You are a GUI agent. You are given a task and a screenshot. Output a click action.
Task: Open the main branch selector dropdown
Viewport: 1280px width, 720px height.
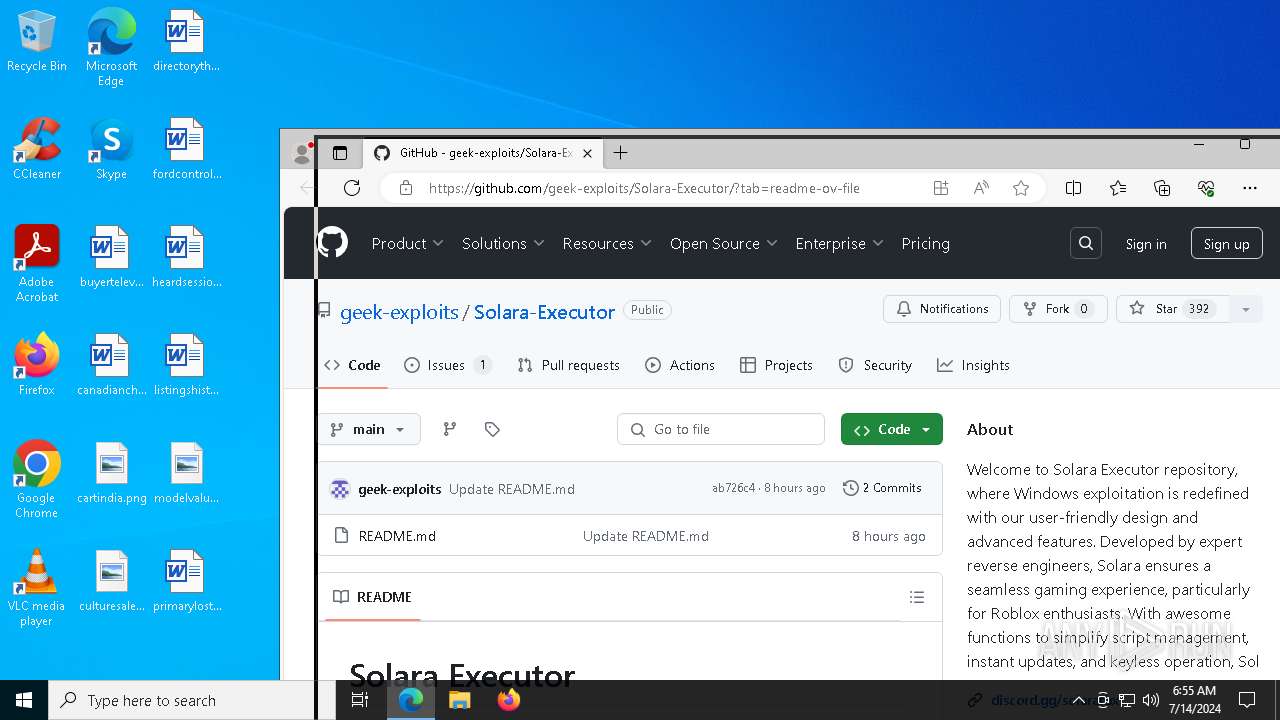(368, 429)
